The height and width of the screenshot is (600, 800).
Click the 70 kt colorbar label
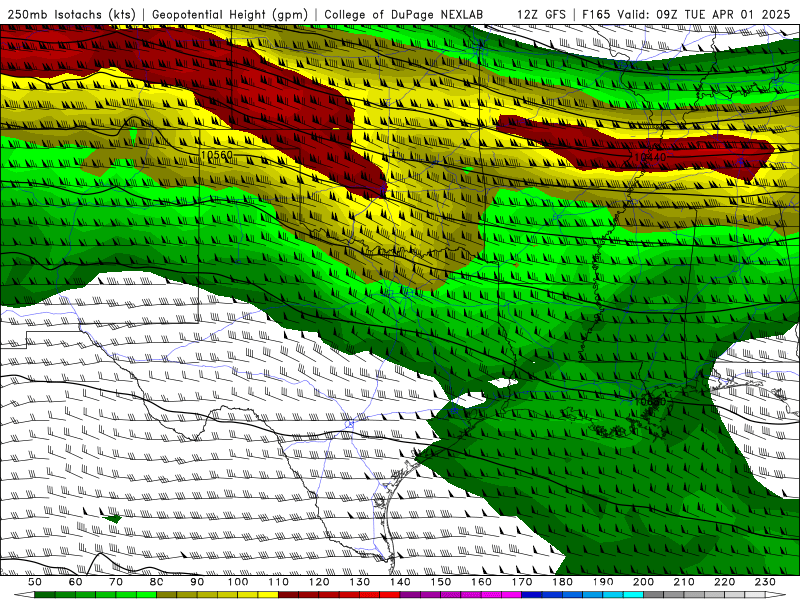coord(116,582)
